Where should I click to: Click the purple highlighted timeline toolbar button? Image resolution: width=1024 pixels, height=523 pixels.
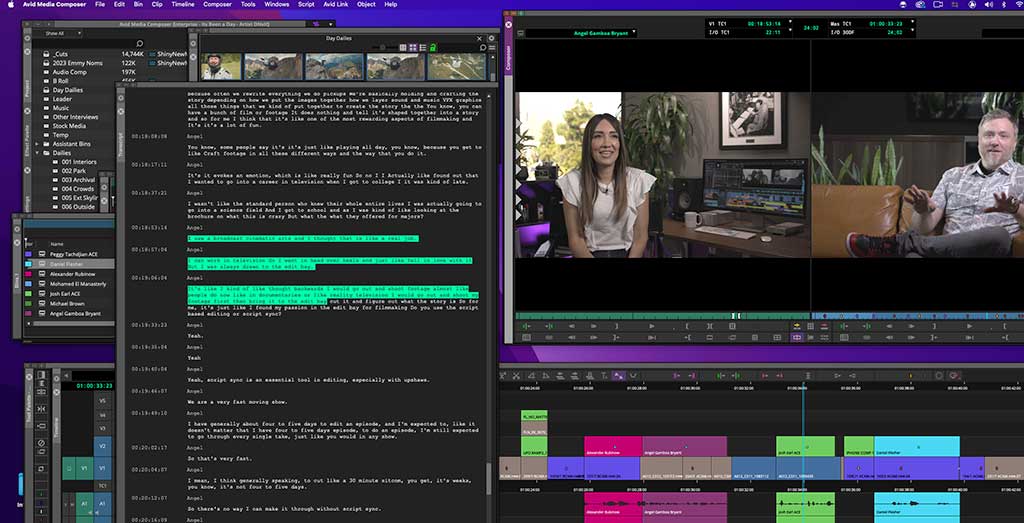618,376
